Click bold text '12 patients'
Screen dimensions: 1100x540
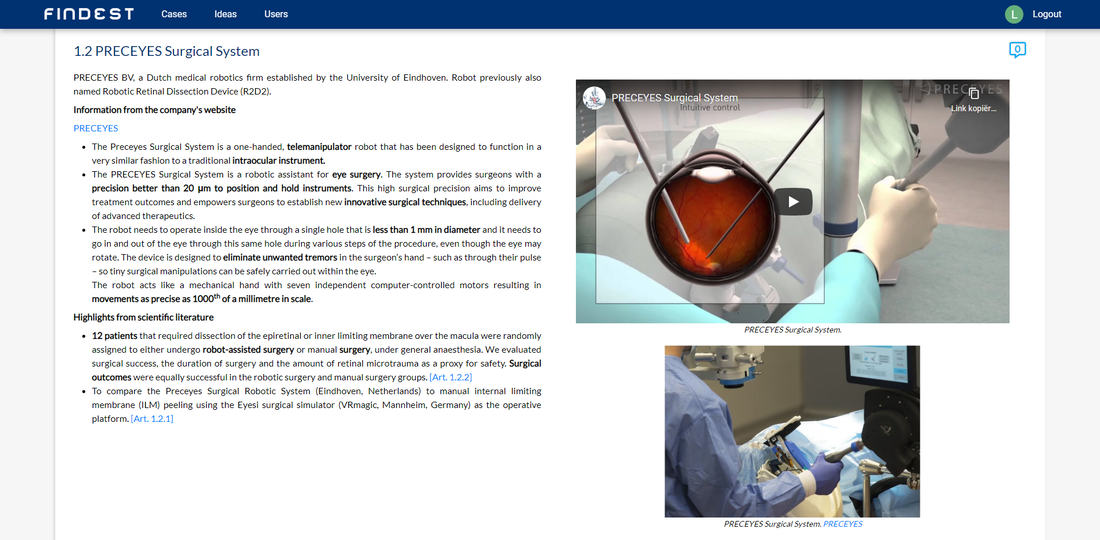(x=114, y=336)
